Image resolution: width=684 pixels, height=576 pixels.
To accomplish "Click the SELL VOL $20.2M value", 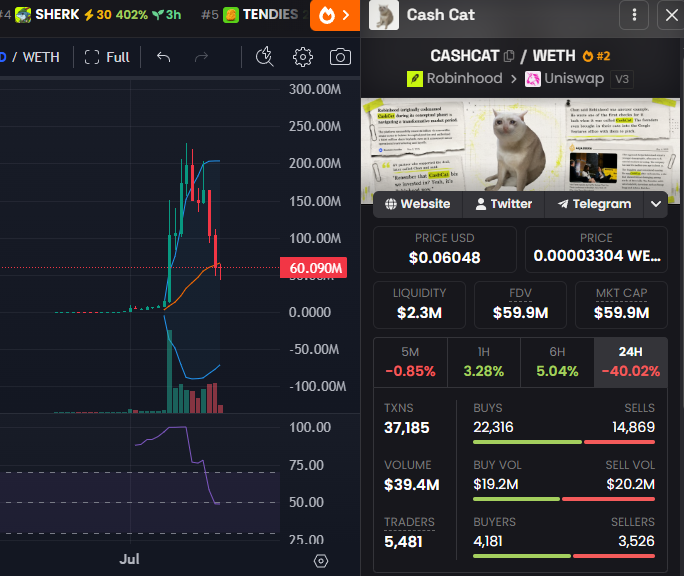I will (x=630, y=484).
